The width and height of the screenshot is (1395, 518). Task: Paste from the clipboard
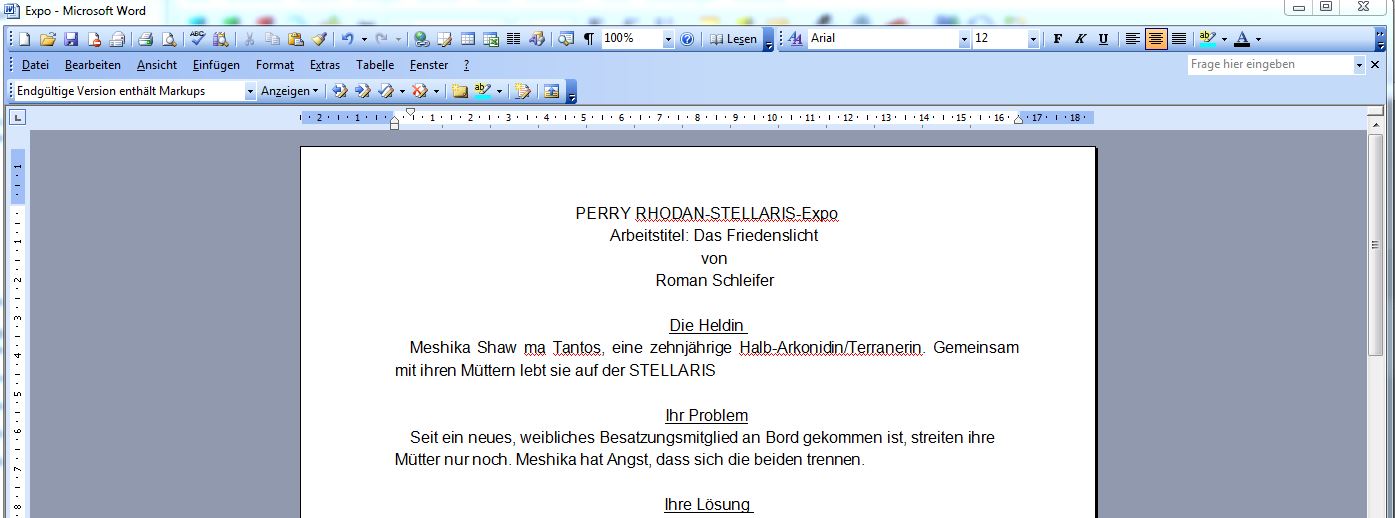coord(296,39)
